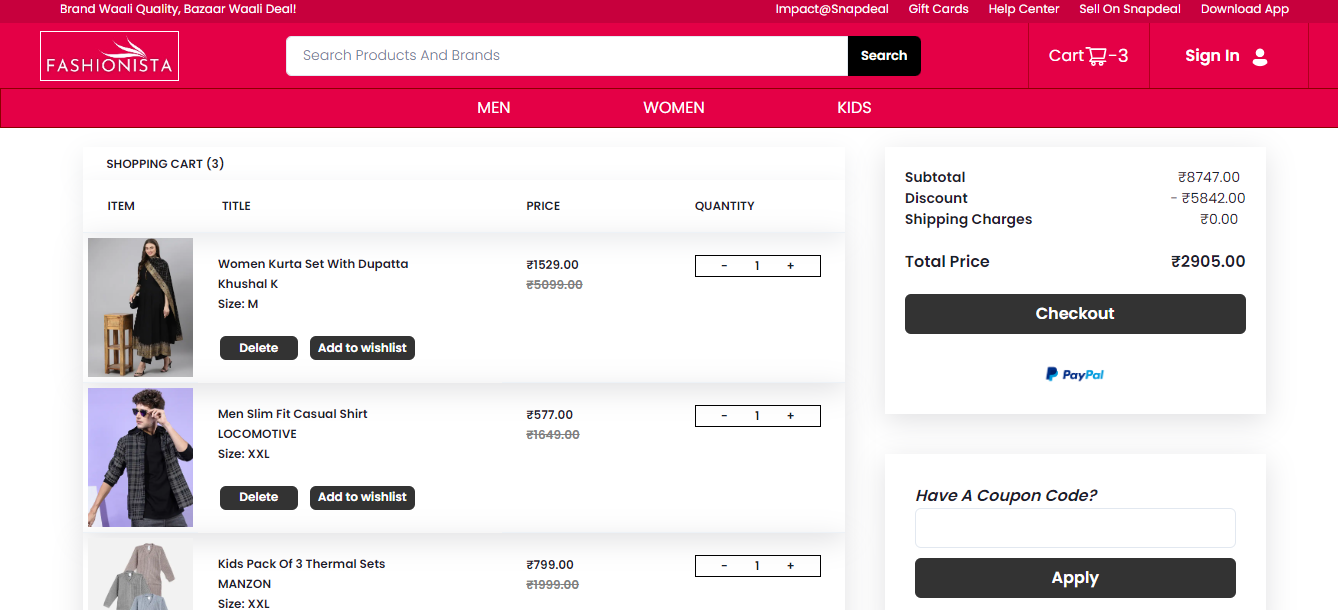The image size is (1338, 610).
Task: Decrease quantity of Men Slim Fit Shirt
Action: (724, 416)
